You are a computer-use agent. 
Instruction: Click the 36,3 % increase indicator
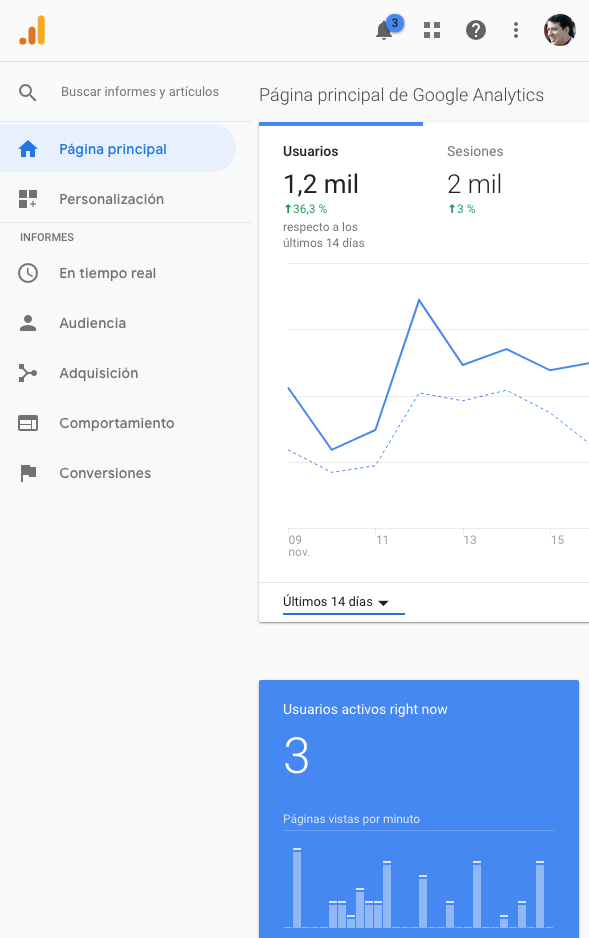pyautogui.click(x=306, y=209)
